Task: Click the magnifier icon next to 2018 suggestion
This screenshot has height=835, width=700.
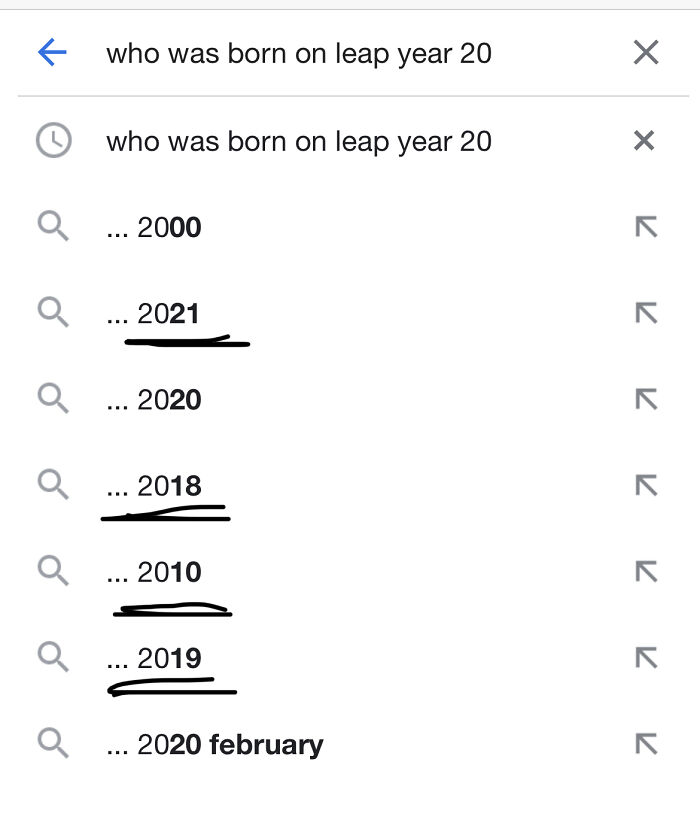Action: pyautogui.click(x=55, y=486)
